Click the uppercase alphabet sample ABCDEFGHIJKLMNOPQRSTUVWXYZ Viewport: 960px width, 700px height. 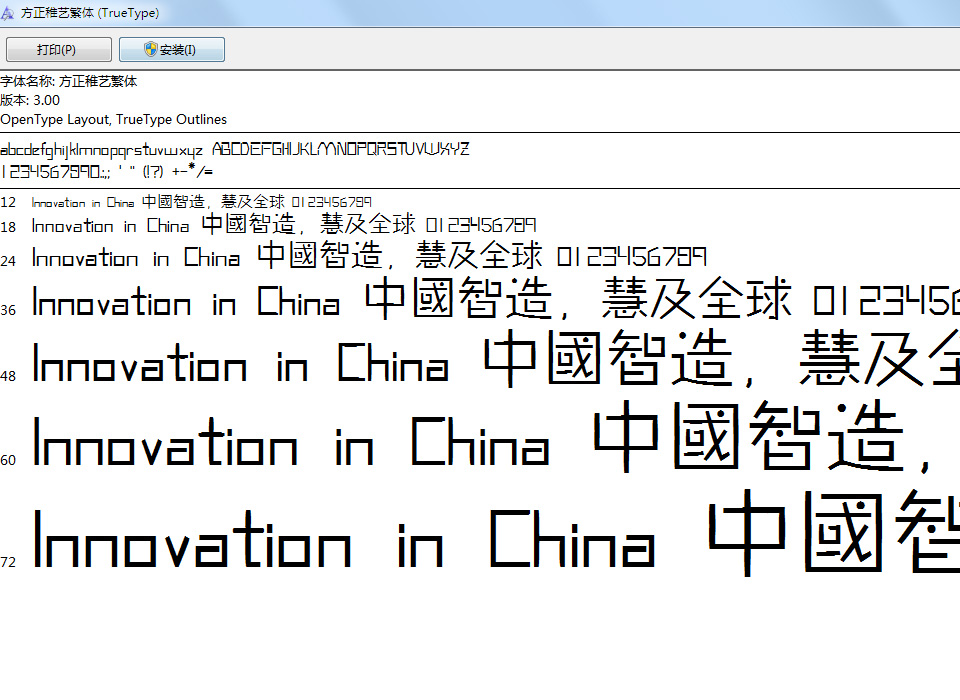point(341,149)
